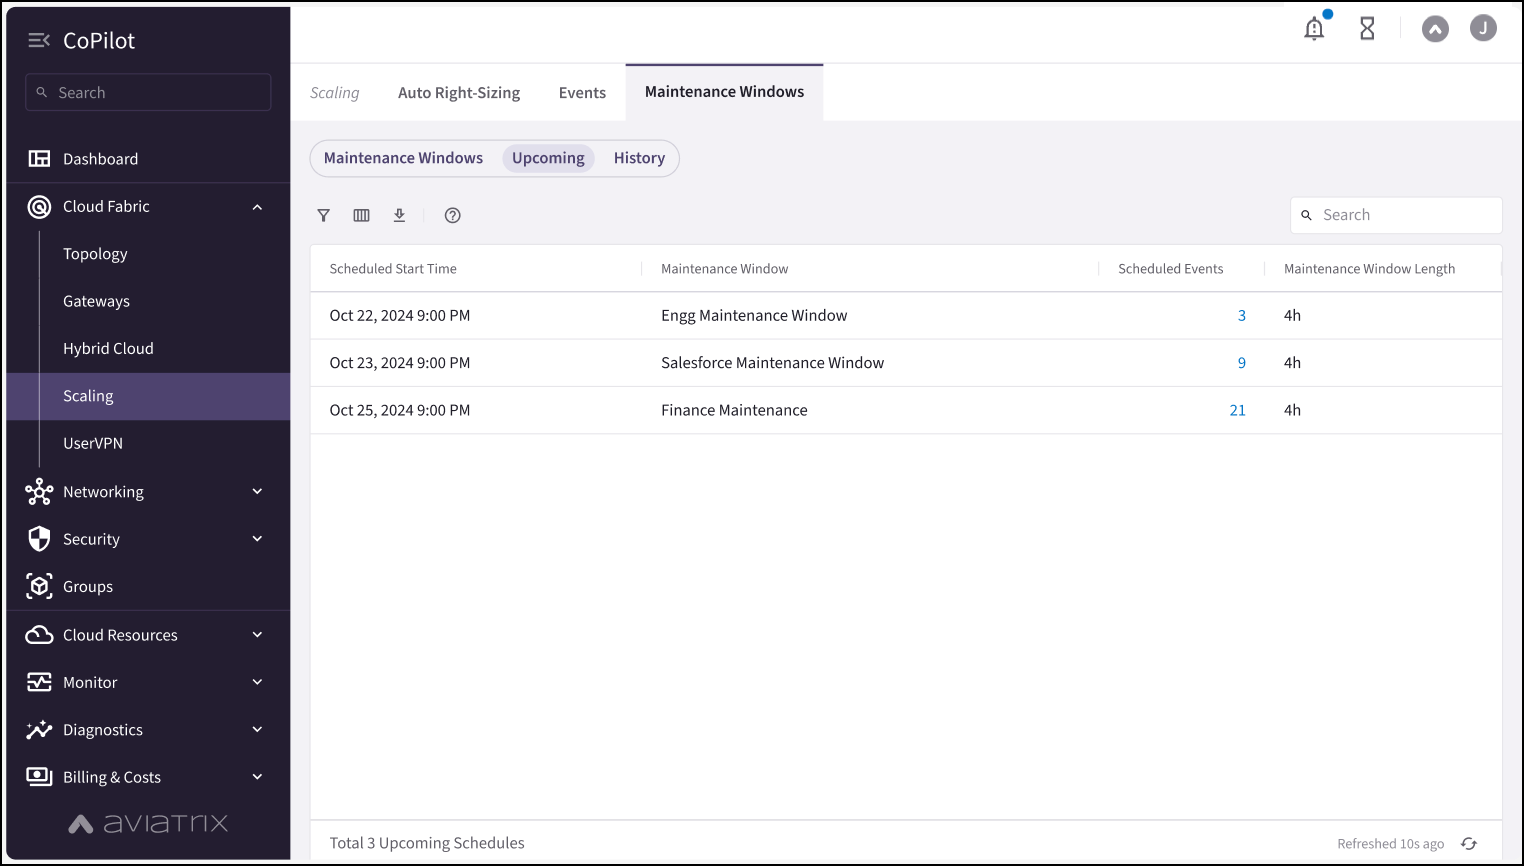1524x866 pixels.
Task: Click the download export icon
Action: tap(399, 215)
